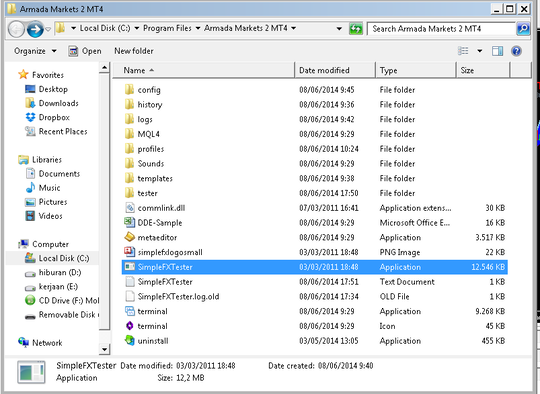This screenshot has width=540, height=394.
Task: Click the Back navigation arrow button
Action: click(16, 29)
